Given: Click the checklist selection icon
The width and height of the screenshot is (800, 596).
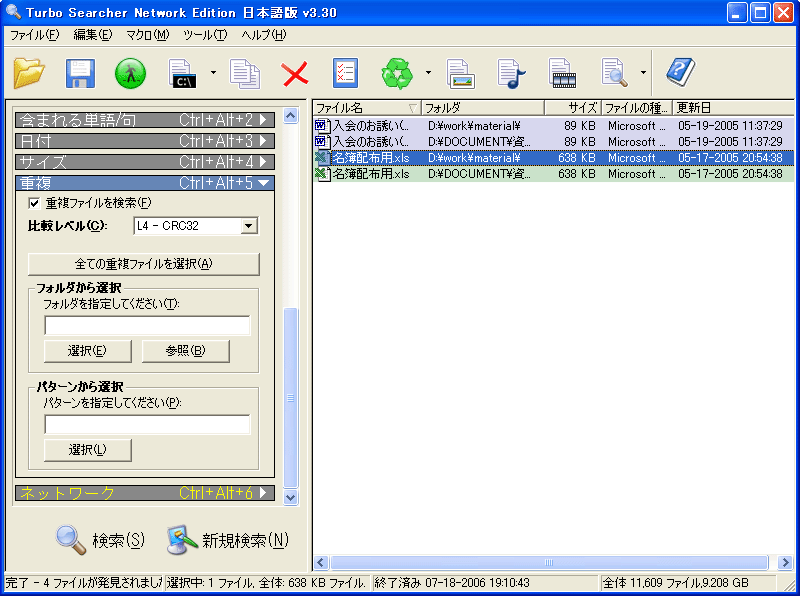Looking at the screenshot, I should [x=345, y=73].
